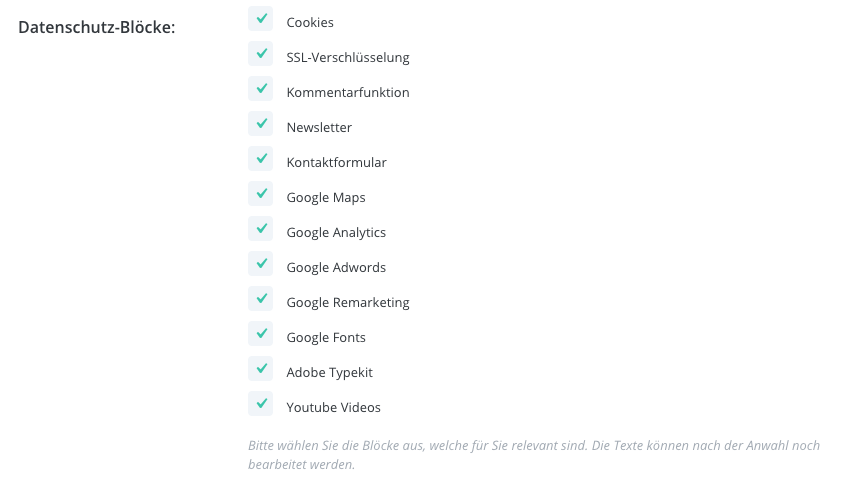Viewport: 845px width, 485px height.
Task: Deselect the Google Maps checkbox
Action: pos(261,194)
